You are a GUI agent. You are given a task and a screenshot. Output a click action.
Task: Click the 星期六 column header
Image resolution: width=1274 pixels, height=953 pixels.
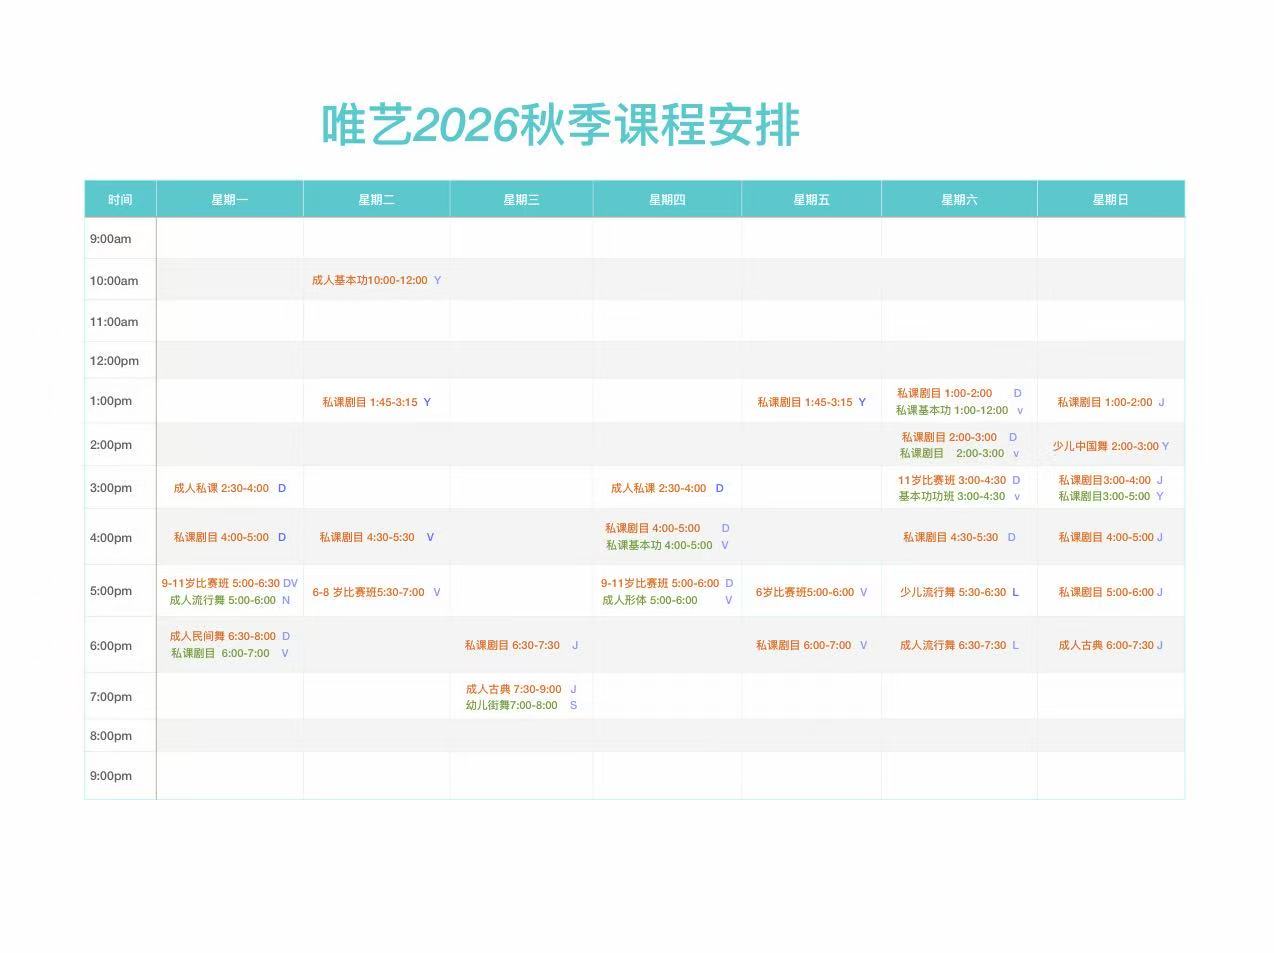pos(959,200)
